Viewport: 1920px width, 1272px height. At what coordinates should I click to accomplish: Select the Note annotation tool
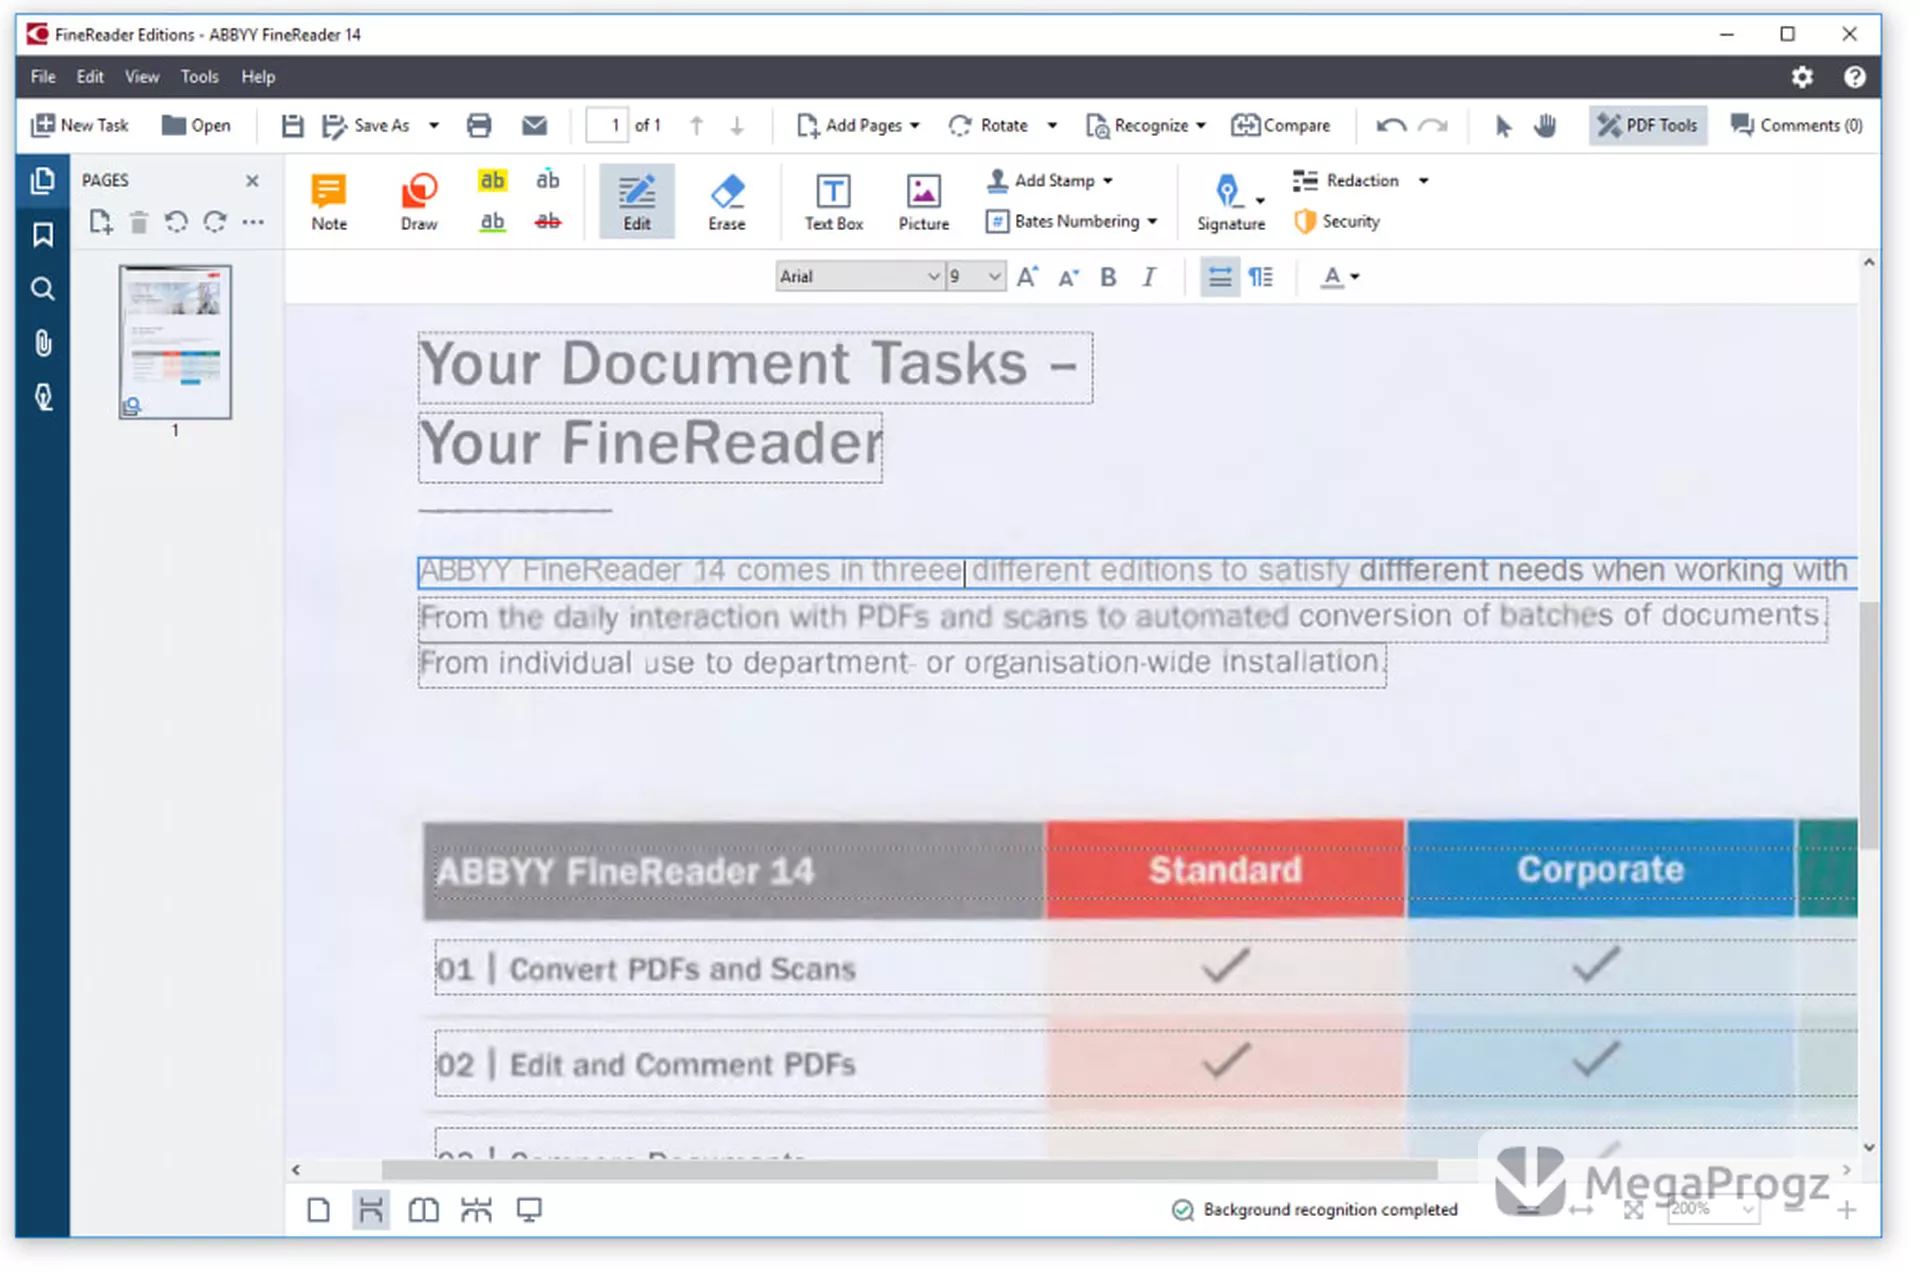pyautogui.click(x=329, y=202)
